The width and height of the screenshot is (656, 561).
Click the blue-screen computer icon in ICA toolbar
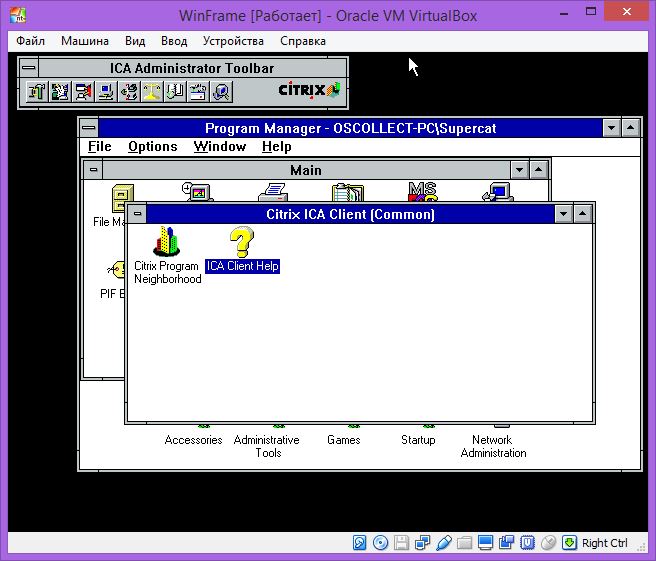(x=106, y=91)
